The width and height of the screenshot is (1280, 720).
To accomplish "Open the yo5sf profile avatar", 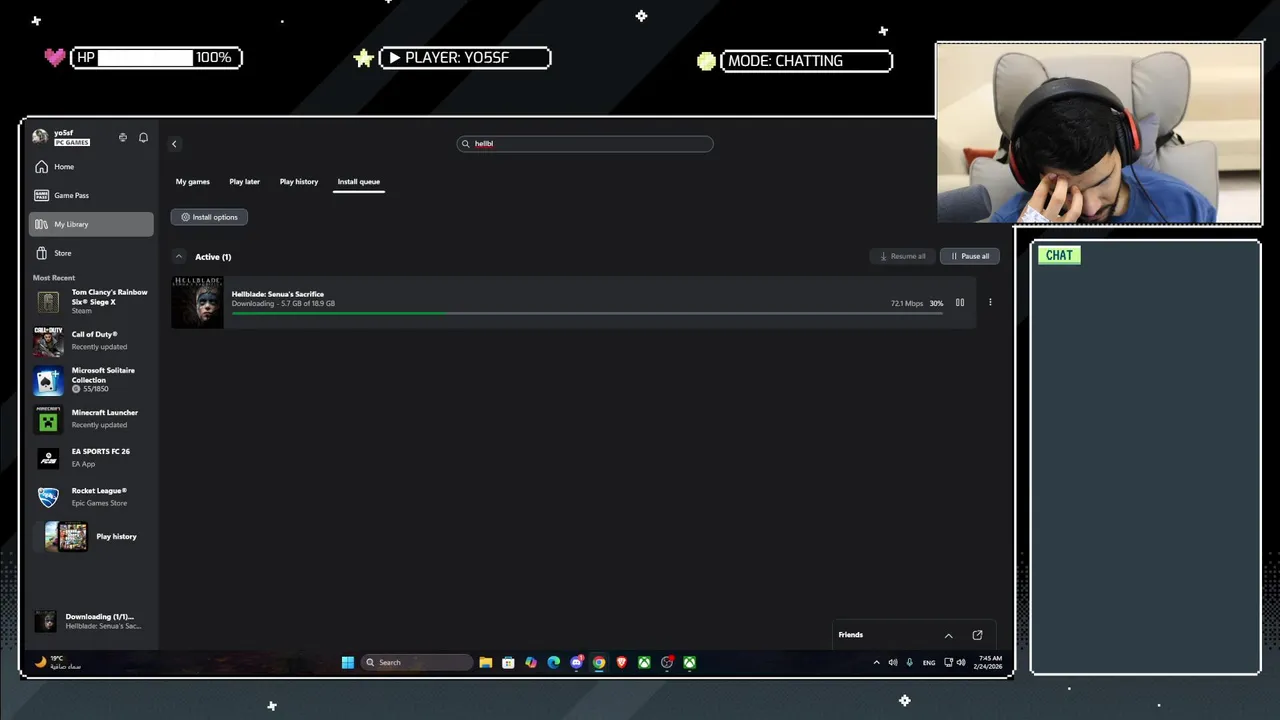I will [40, 137].
